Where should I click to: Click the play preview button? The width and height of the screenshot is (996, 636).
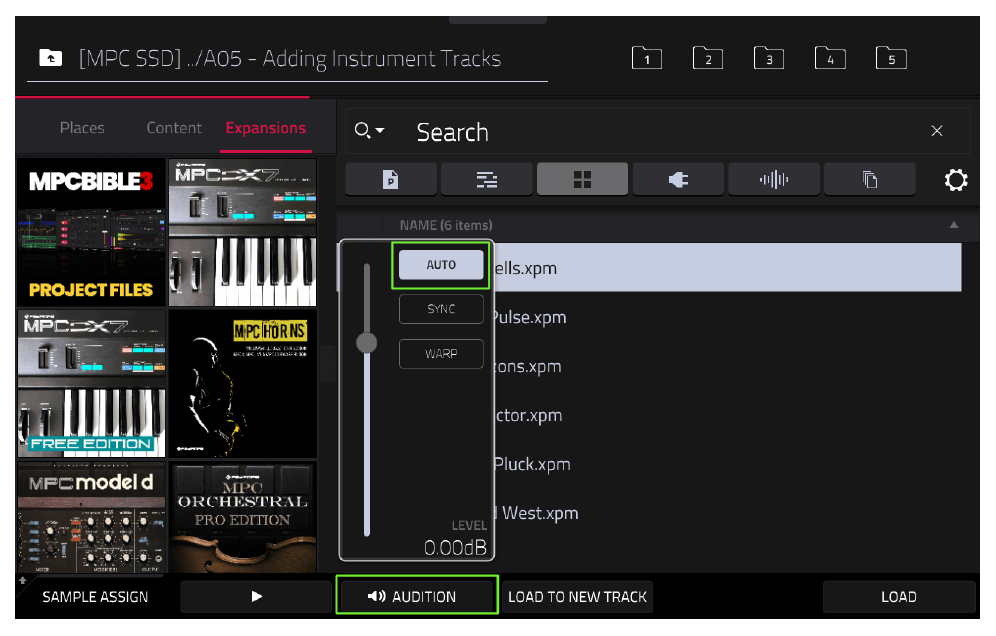[256, 596]
